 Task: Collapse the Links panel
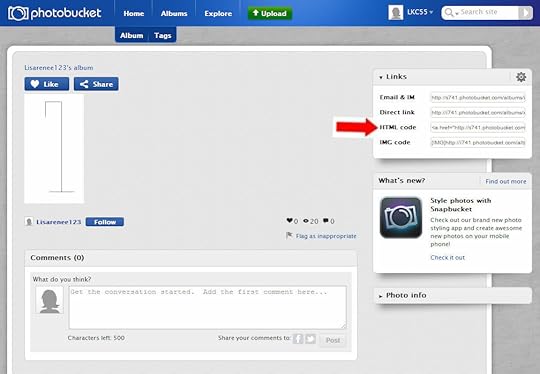(381, 77)
